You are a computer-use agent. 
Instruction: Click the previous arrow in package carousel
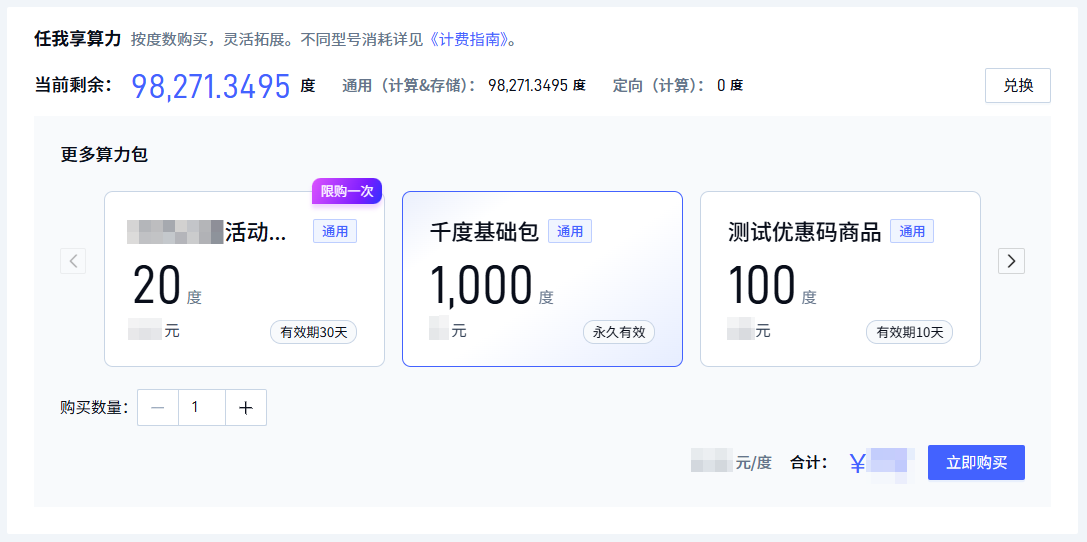(73, 261)
